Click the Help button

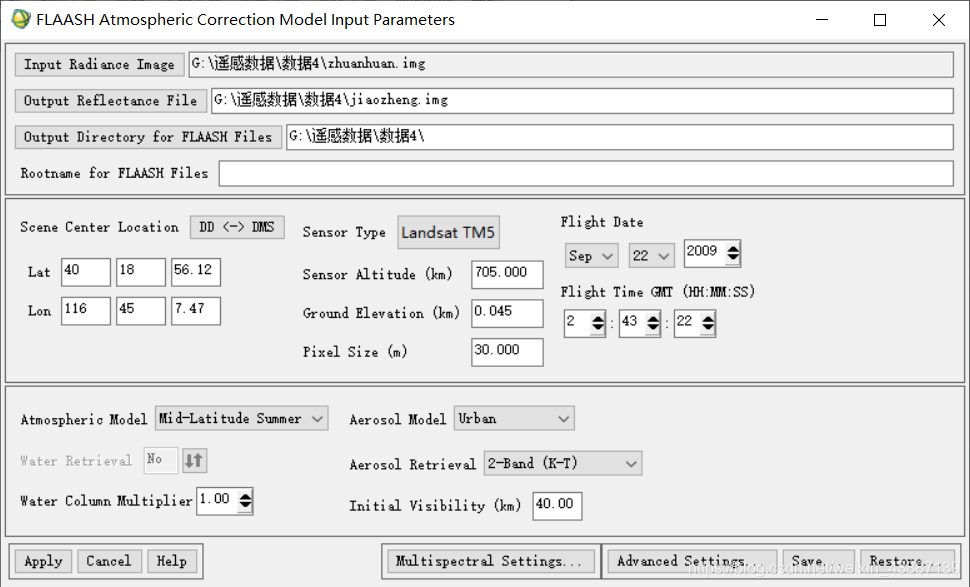pos(171,562)
